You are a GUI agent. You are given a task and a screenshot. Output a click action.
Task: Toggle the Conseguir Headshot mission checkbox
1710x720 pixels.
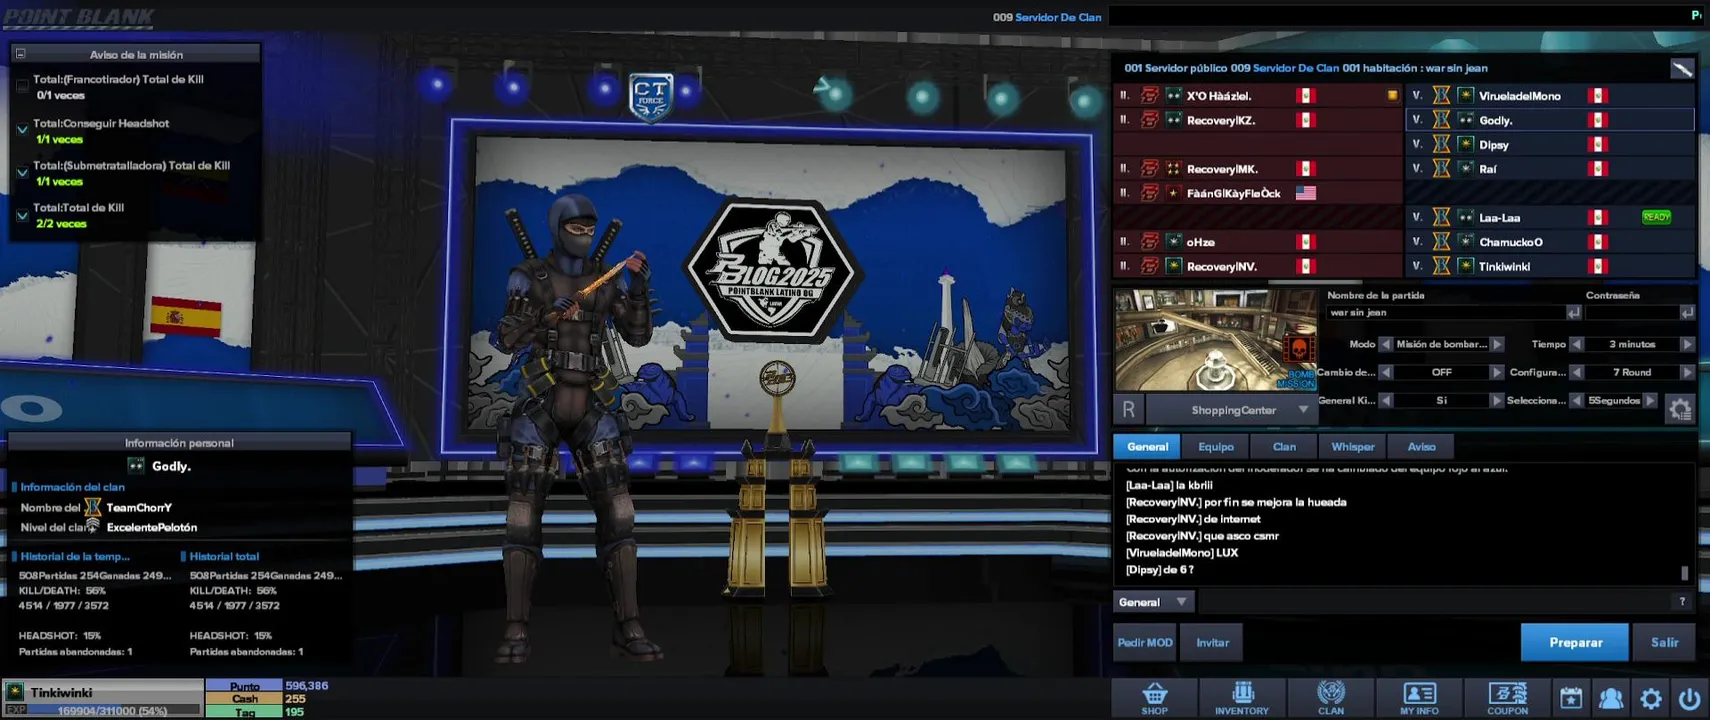pos(22,130)
